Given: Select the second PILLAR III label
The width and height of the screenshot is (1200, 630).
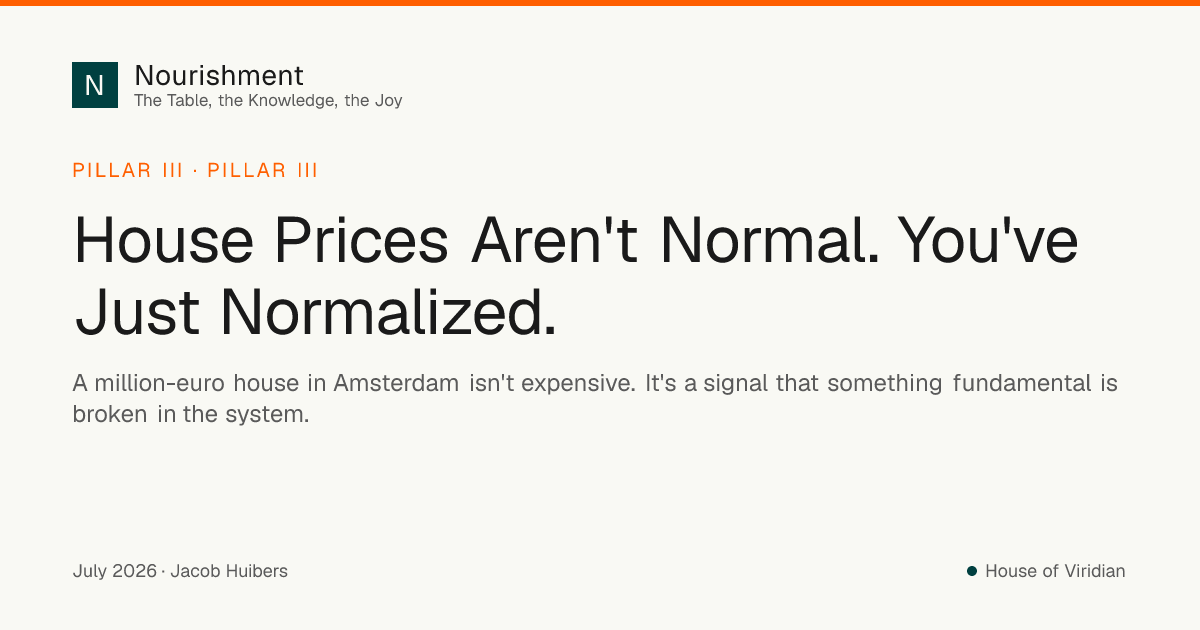Looking at the screenshot, I should (263, 170).
